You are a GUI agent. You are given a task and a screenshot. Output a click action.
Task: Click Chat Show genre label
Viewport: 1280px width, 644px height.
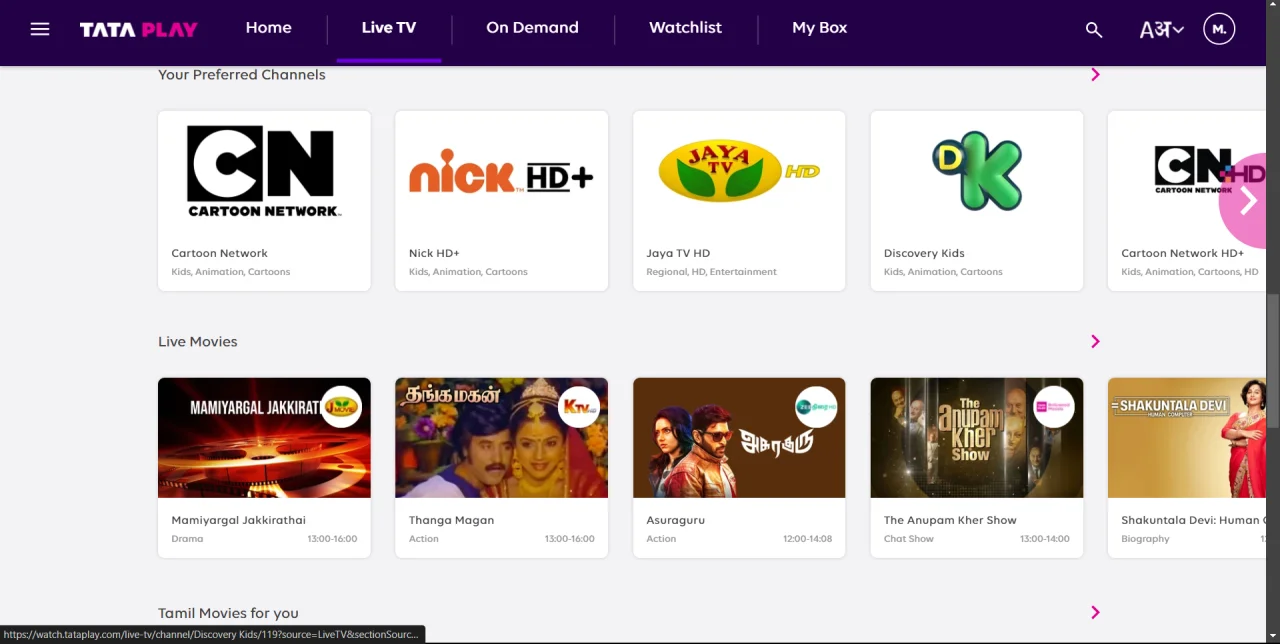(908, 539)
